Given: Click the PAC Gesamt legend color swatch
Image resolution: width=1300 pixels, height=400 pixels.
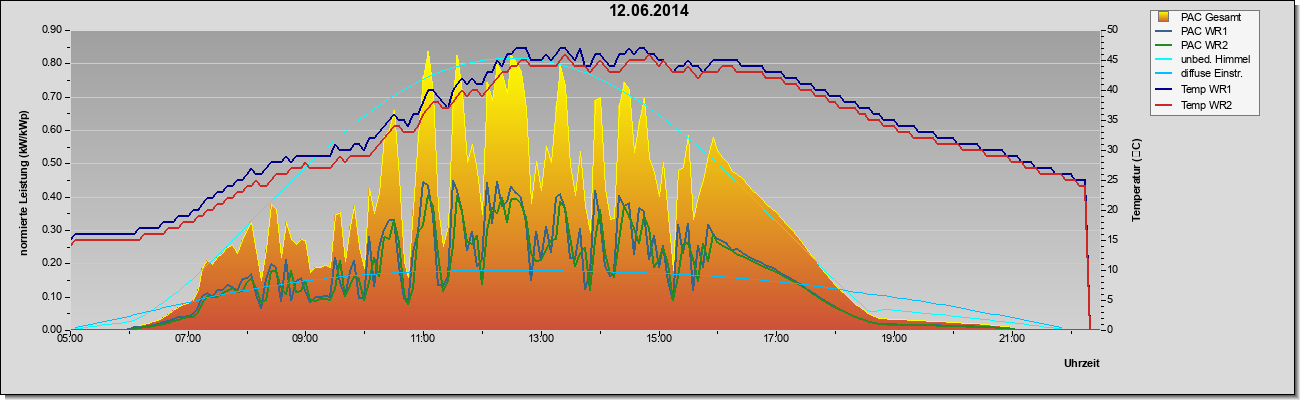Looking at the screenshot, I should point(1164,17).
